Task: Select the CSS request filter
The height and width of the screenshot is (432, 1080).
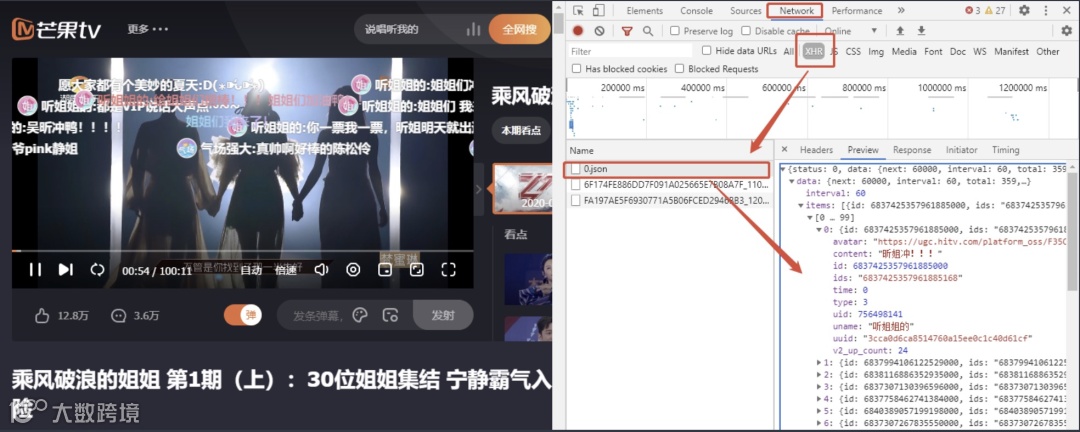Action: (x=853, y=52)
